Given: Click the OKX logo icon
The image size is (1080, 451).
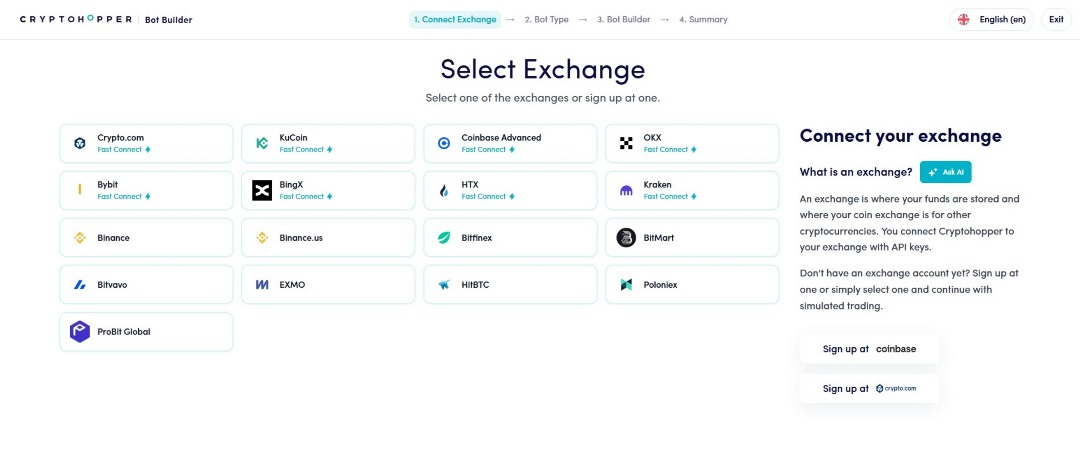Looking at the screenshot, I should (x=626, y=143).
